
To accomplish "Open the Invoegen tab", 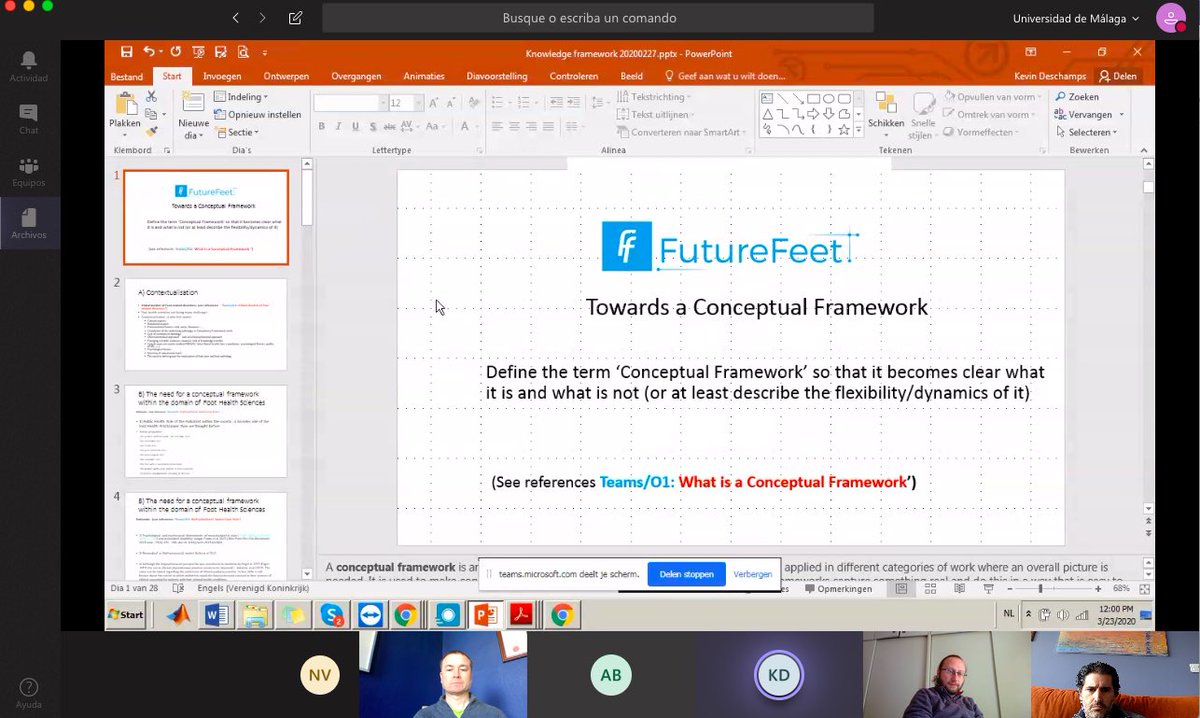I will pos(222,76).
